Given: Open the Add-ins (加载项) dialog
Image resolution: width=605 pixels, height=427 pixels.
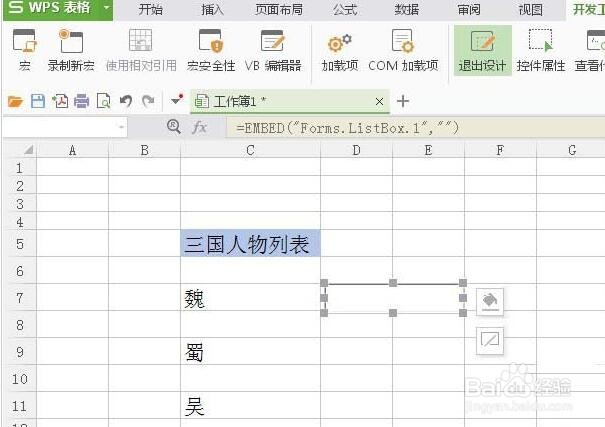Looking at the screenshot, I should pyautogui.click(x=340, y=50).
